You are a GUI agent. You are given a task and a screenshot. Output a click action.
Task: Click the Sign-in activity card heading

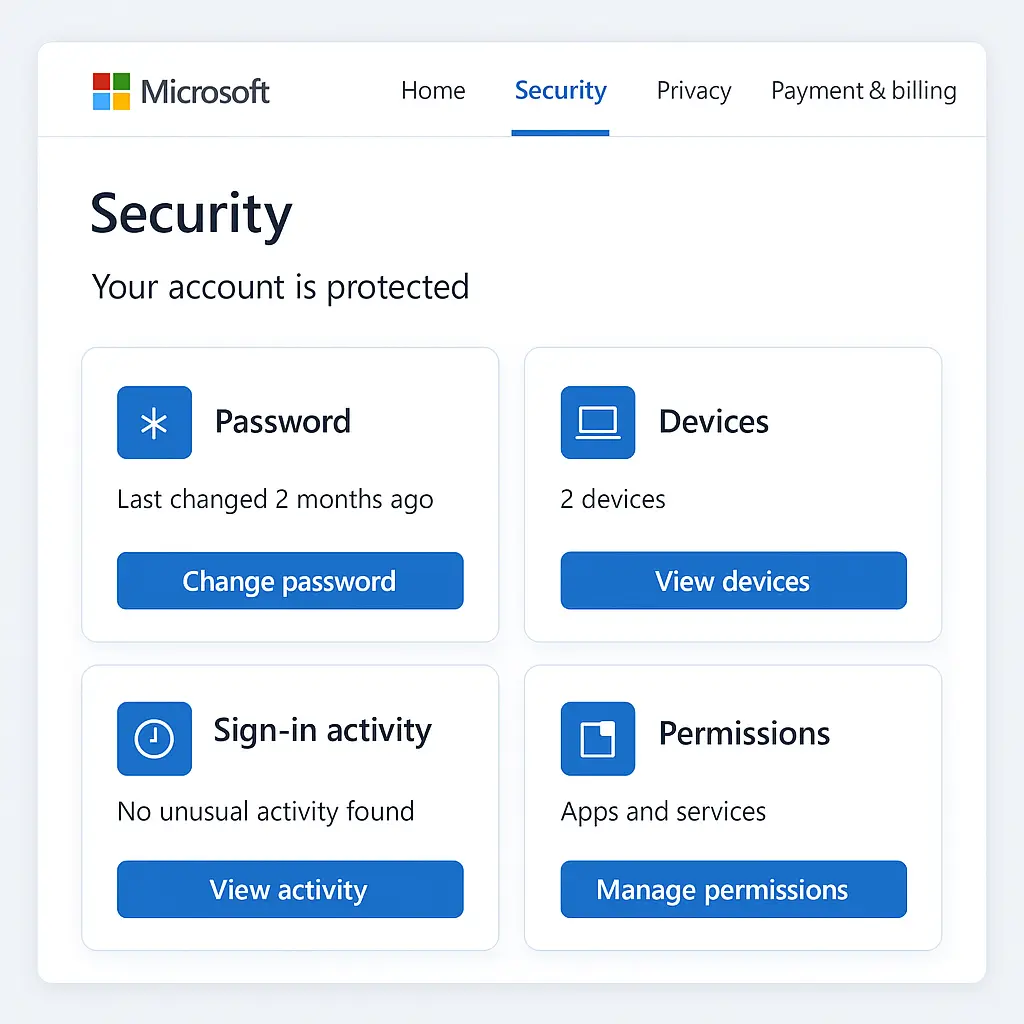(x=322, y=731)
